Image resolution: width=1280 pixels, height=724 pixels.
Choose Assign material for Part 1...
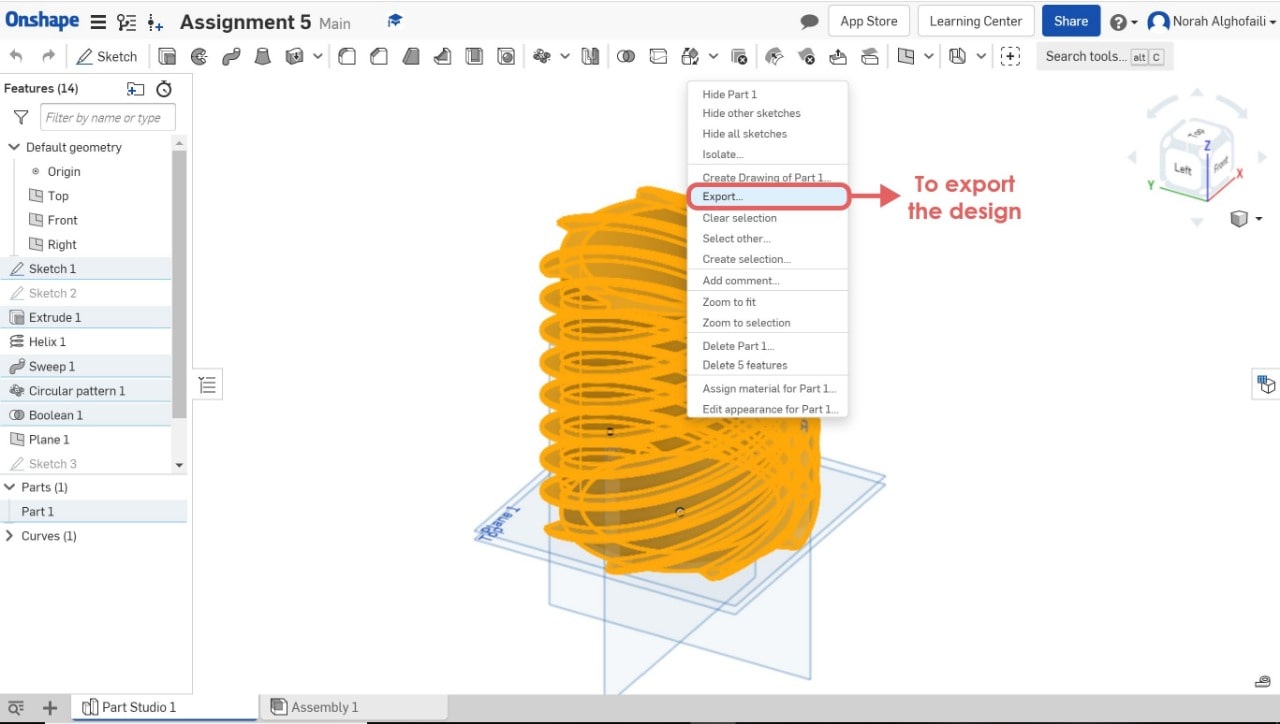[768, 389]
